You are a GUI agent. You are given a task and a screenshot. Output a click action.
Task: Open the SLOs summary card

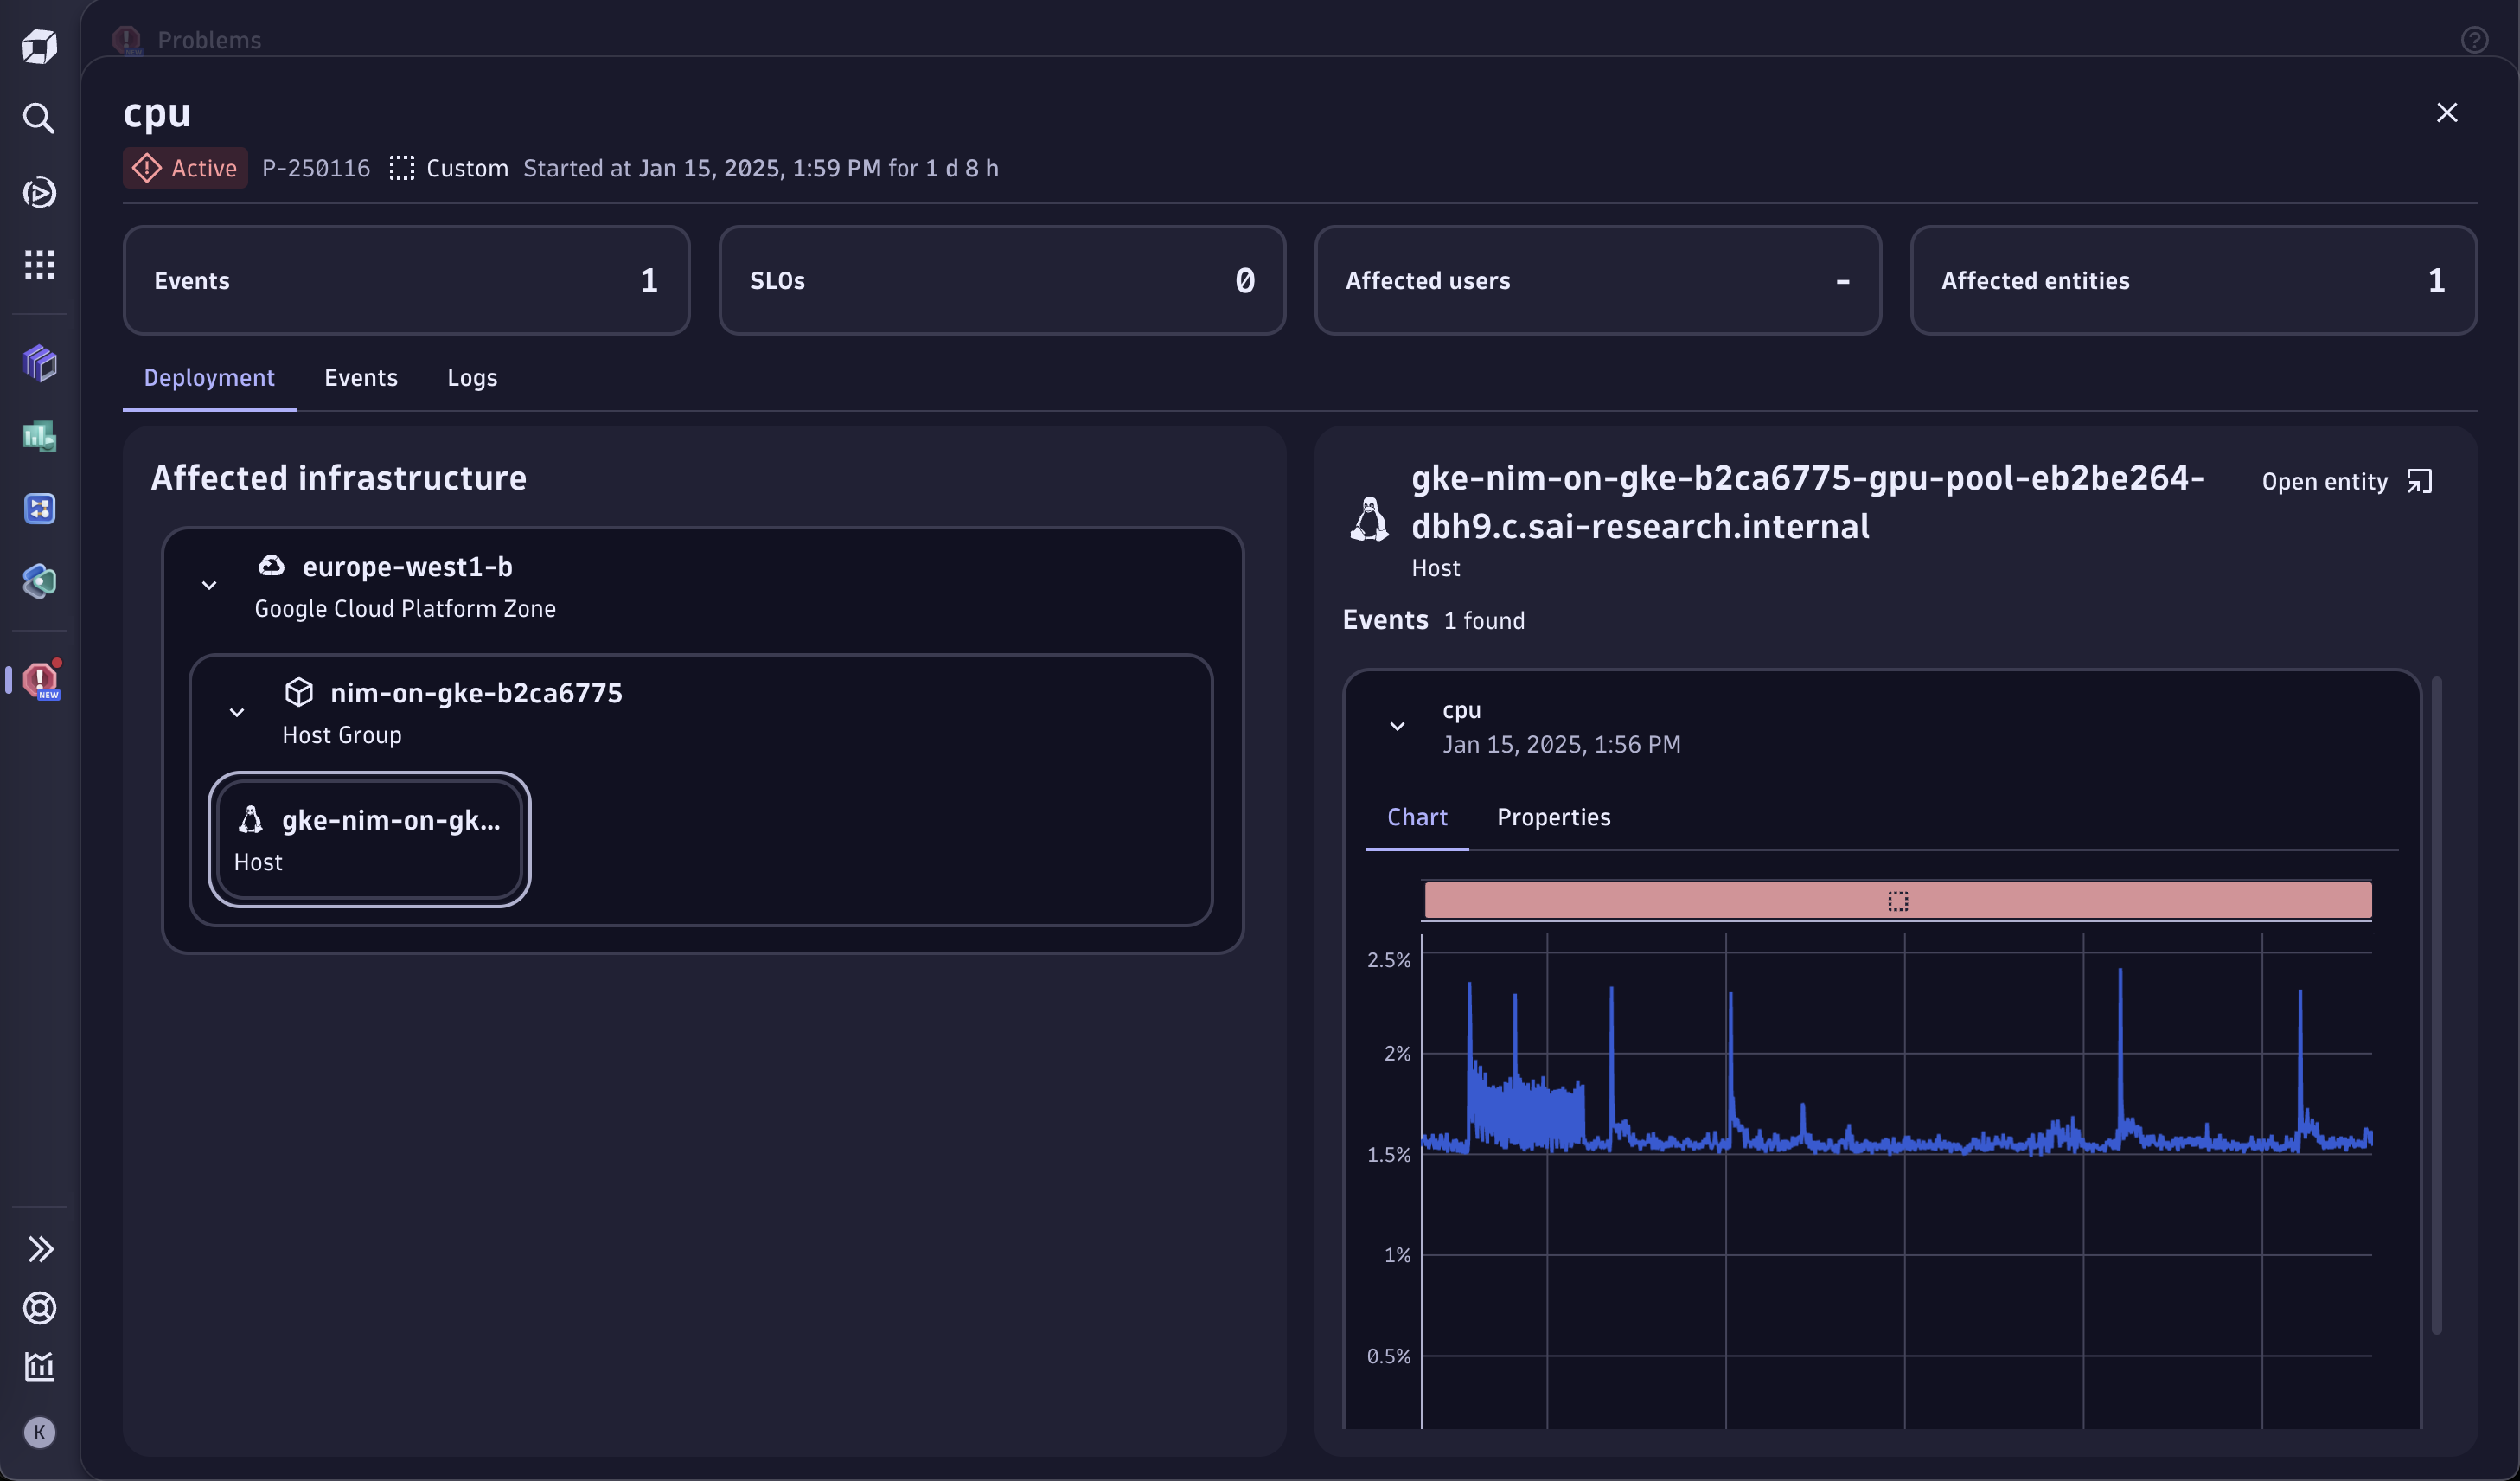click(1002, 280)
